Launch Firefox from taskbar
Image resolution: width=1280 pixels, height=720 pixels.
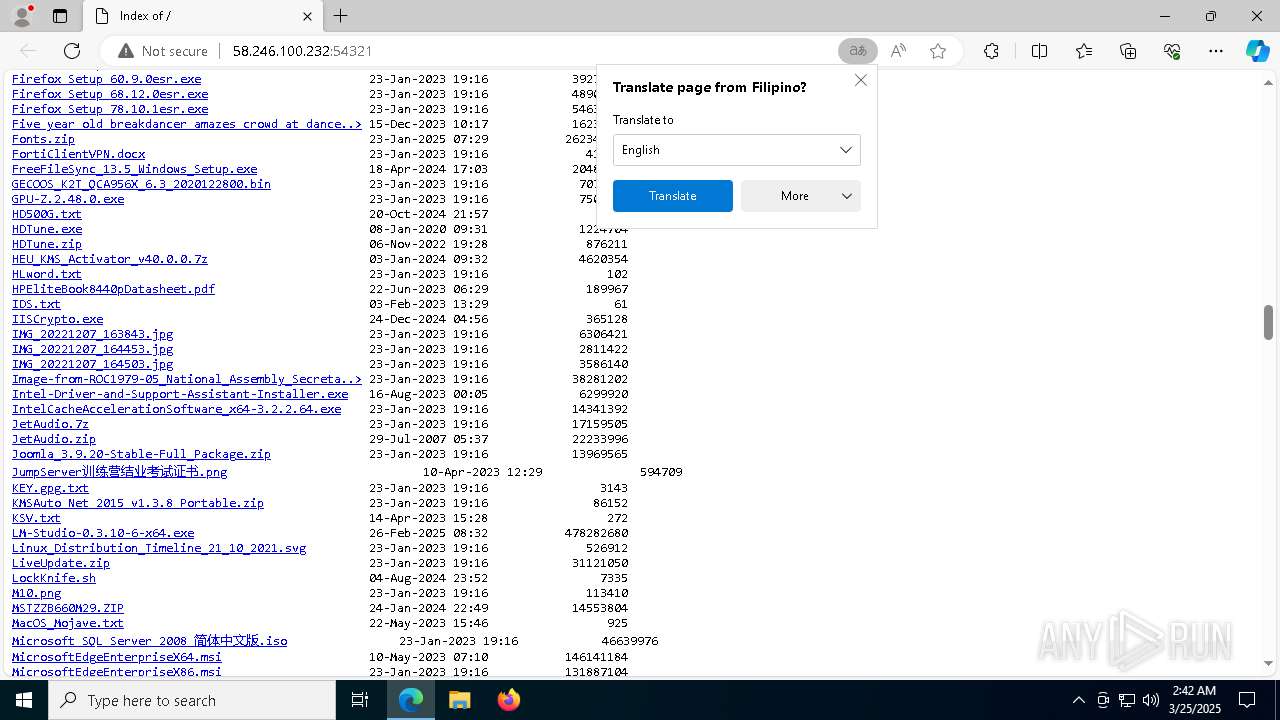point(508,700)
